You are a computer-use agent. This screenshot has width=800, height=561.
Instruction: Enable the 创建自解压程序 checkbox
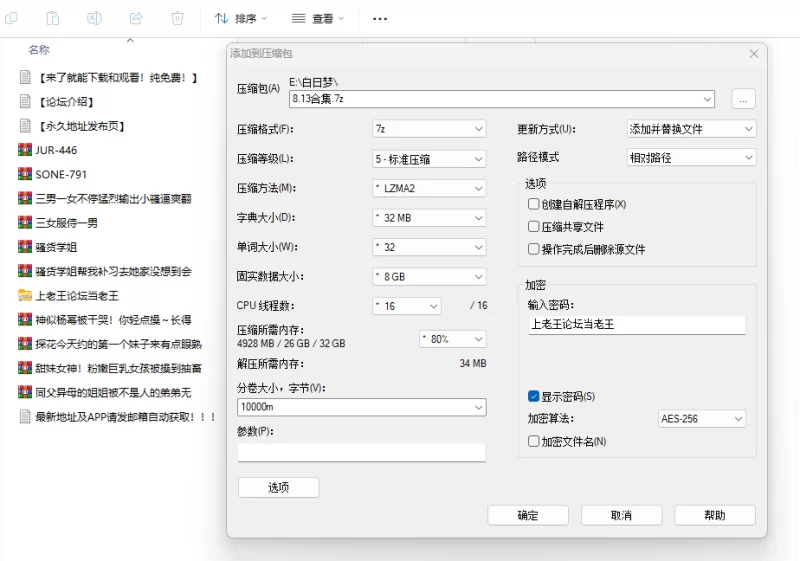pyautogui.click(x=533, y=204)
